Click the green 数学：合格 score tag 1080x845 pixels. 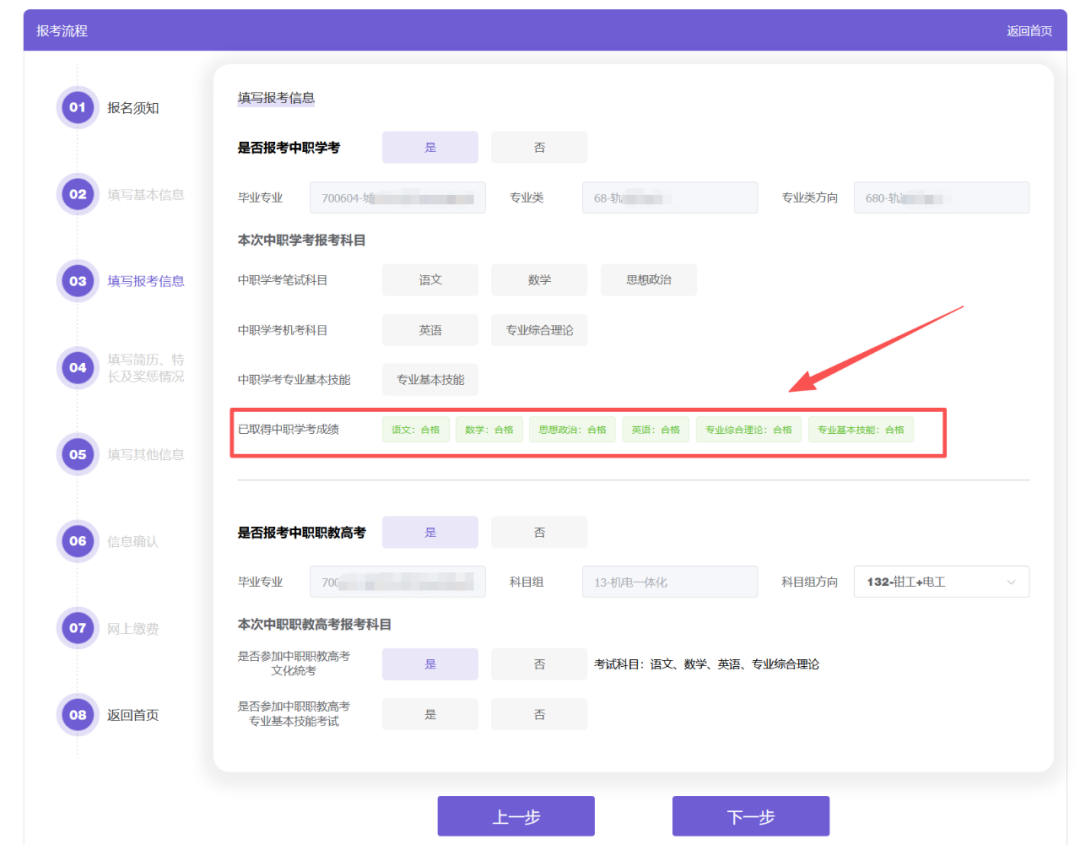coord(489,429)
